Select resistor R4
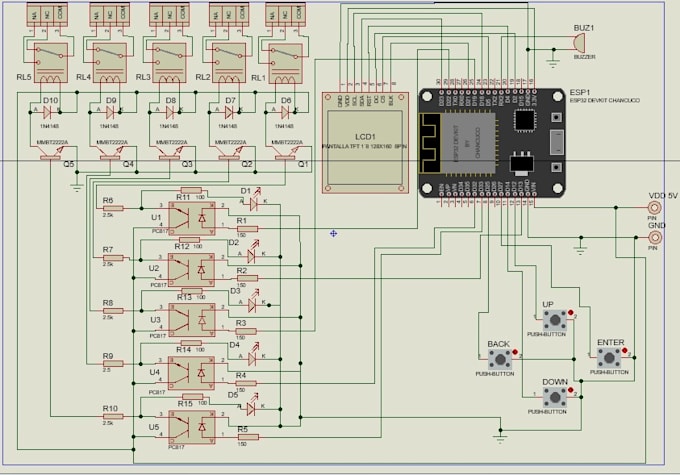This screenshot has height=475, width=680. coord(246,383)
